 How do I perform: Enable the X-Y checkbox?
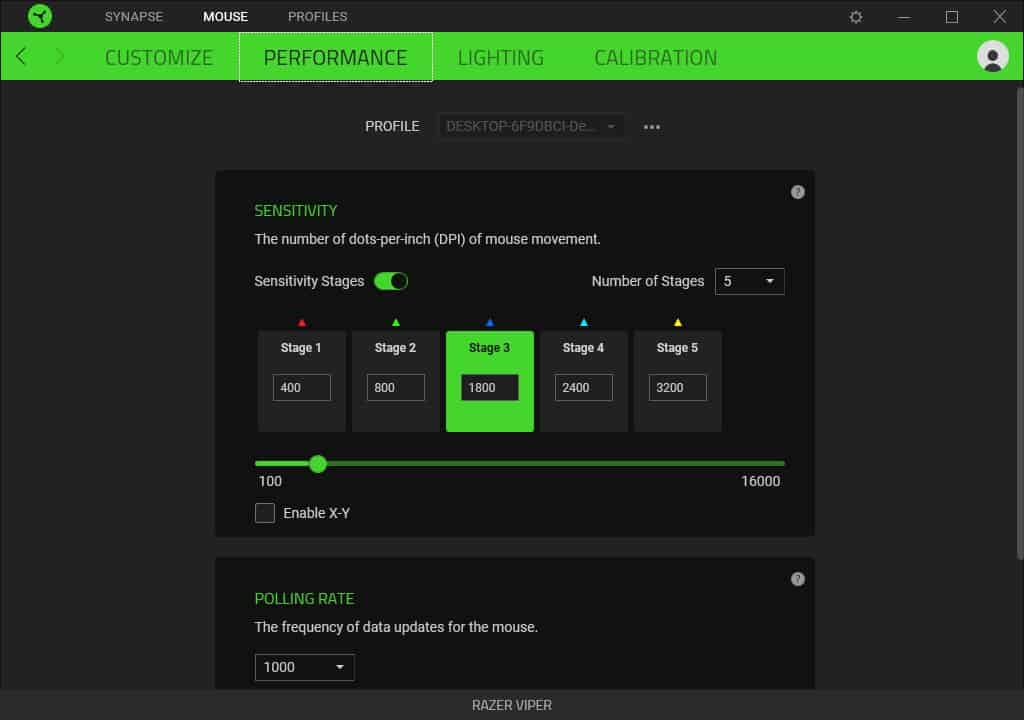pyautogui.click(x=265, y=513)
